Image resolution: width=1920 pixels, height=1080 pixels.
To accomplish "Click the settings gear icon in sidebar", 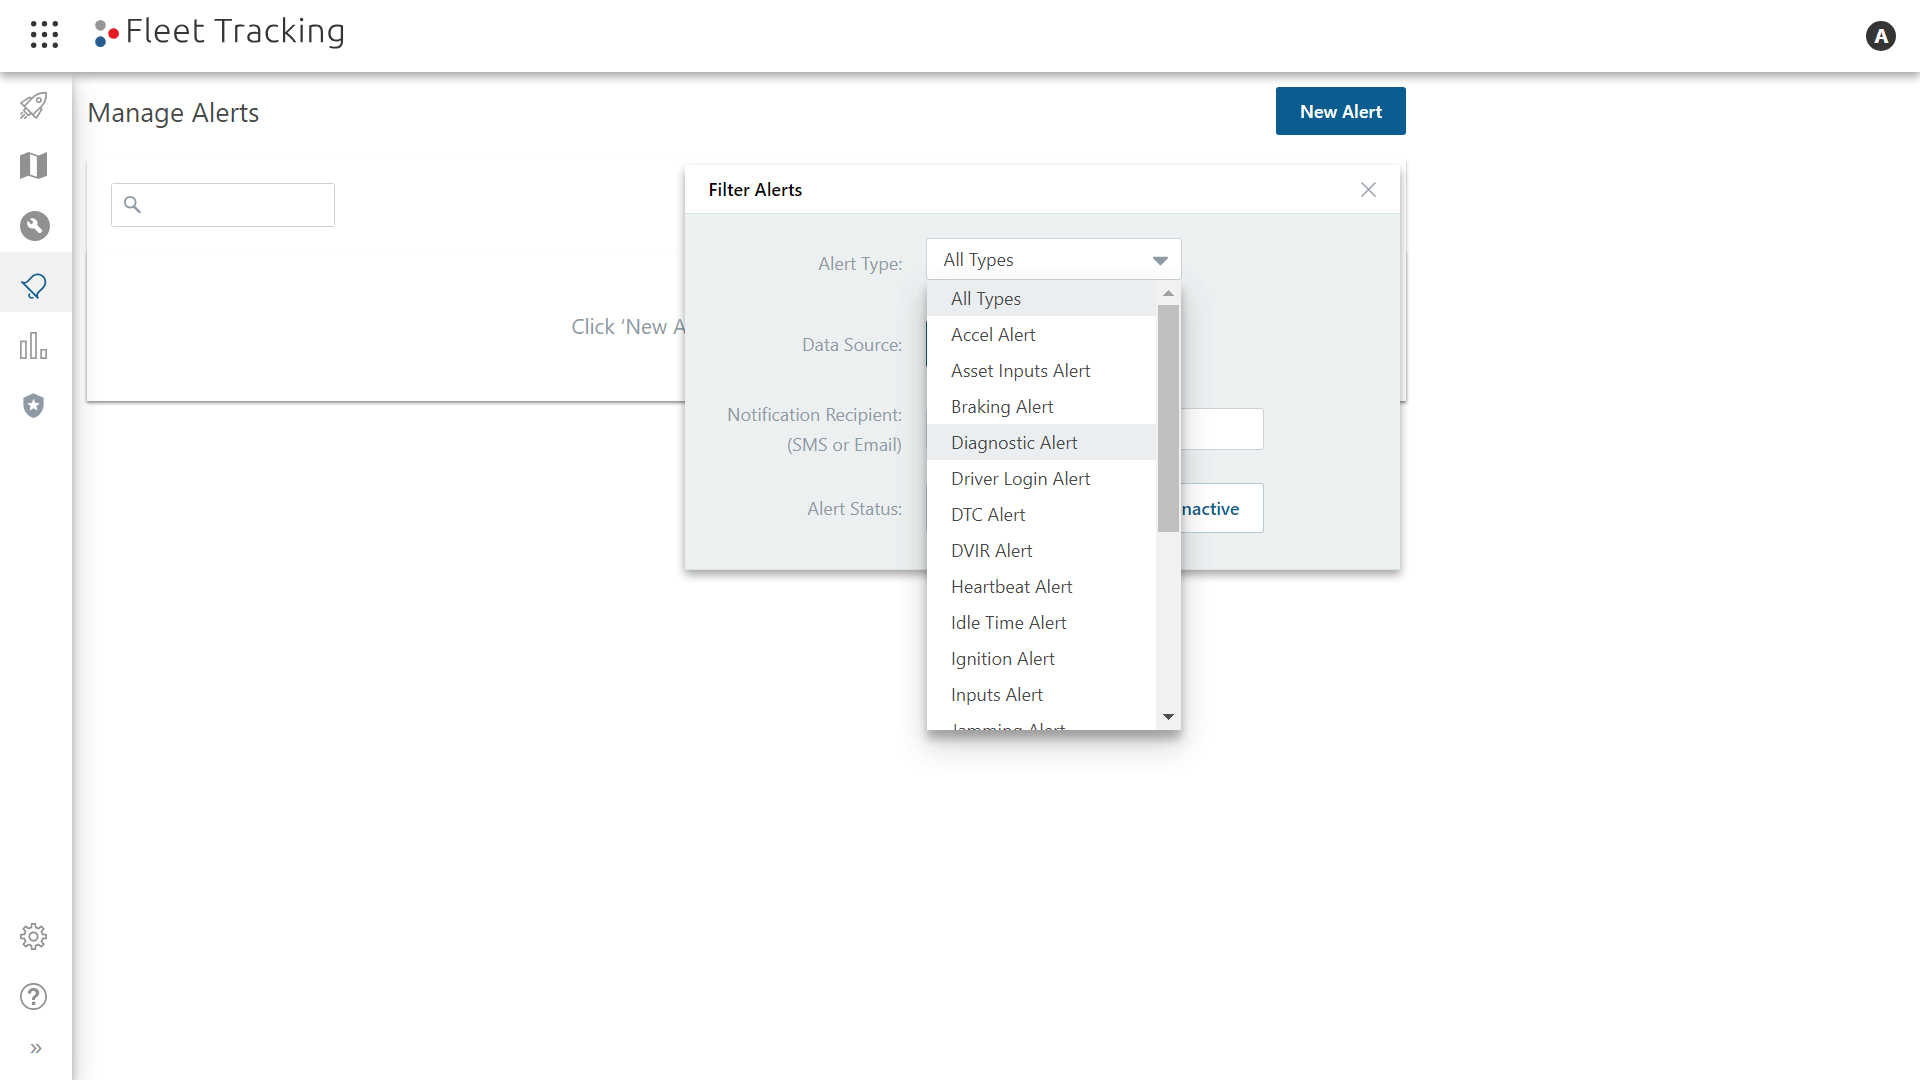I will coord(33,936).
